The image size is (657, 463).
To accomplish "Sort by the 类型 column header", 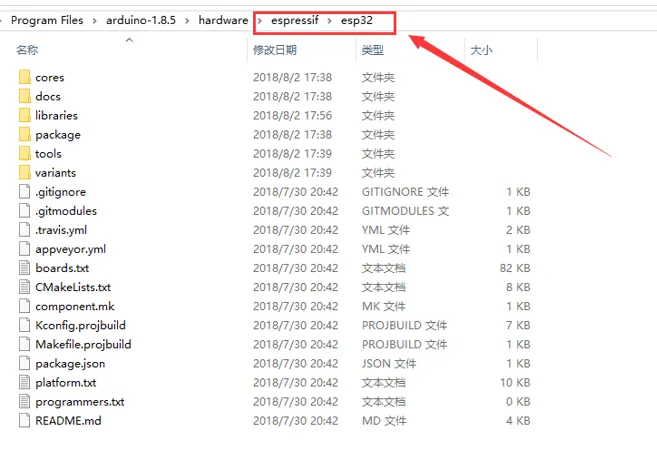I will click(x=372, y=50).
